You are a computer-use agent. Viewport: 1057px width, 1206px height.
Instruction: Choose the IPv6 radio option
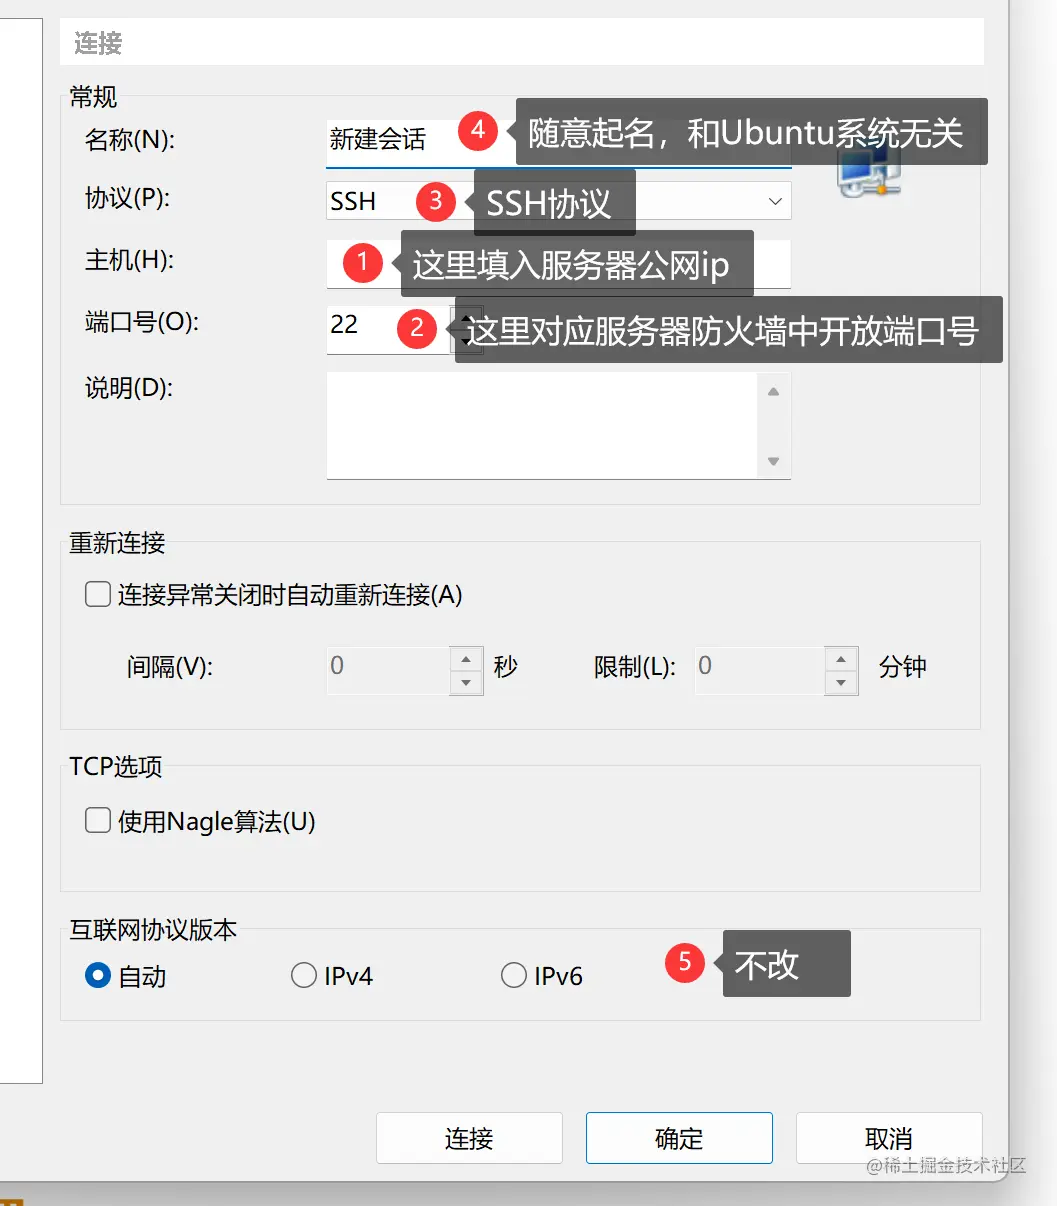point(514,975)
